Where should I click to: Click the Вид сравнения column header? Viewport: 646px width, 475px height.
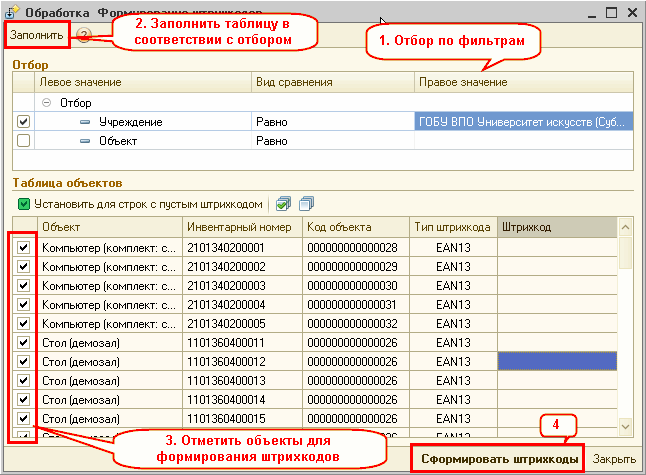(333, 82)
